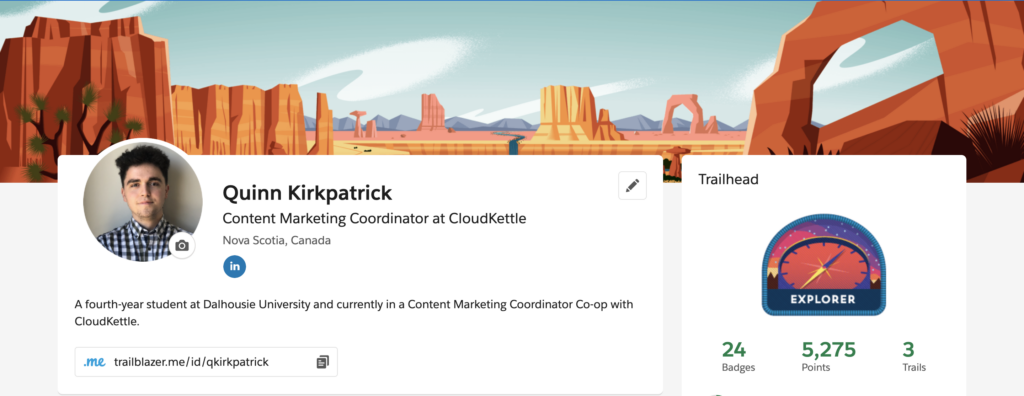Click the camera icon on profile photo
Image resolution: width=1024 pixels, height=396 pixels.
[x=182, y=246]
